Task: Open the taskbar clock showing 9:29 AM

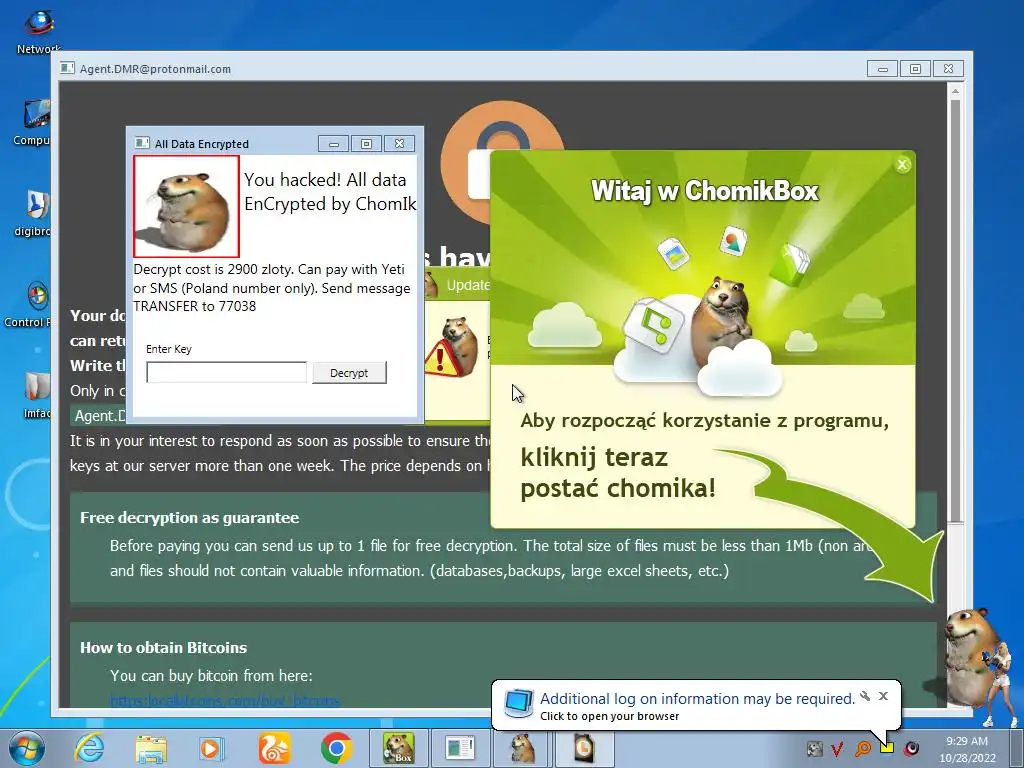Action: point(967,749)
